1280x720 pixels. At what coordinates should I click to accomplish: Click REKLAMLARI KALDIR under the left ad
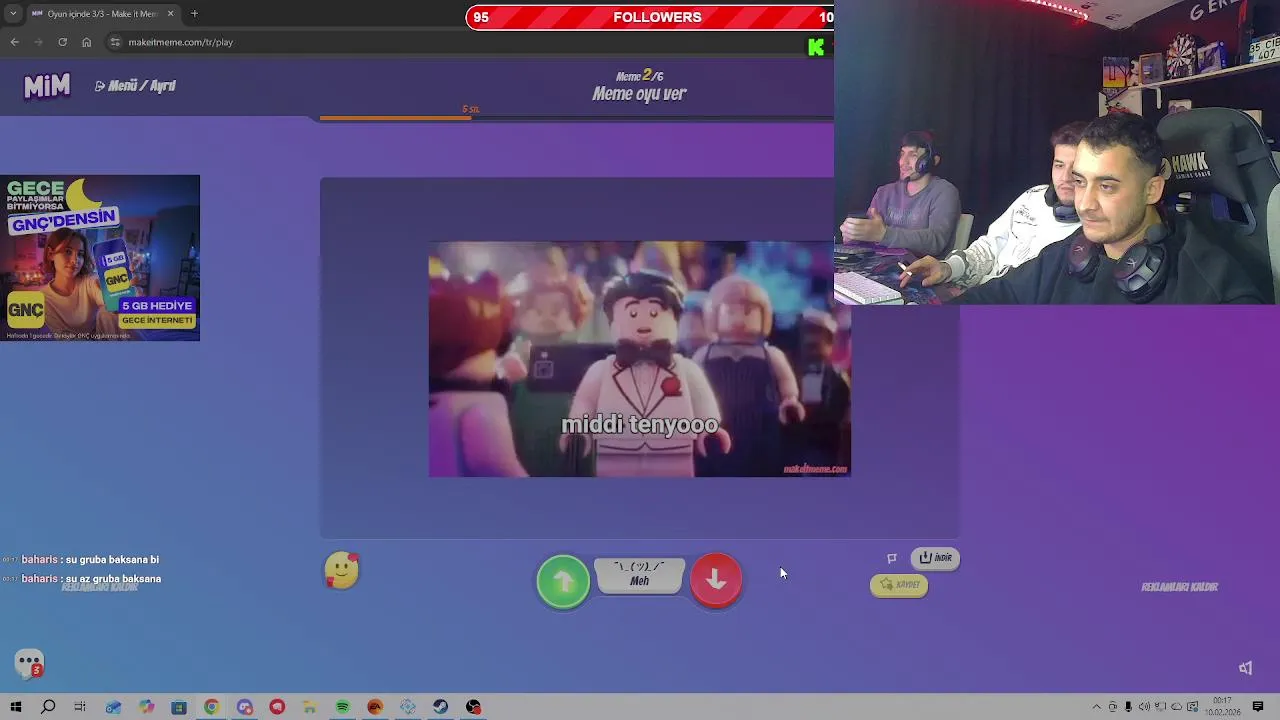point(100,587)
